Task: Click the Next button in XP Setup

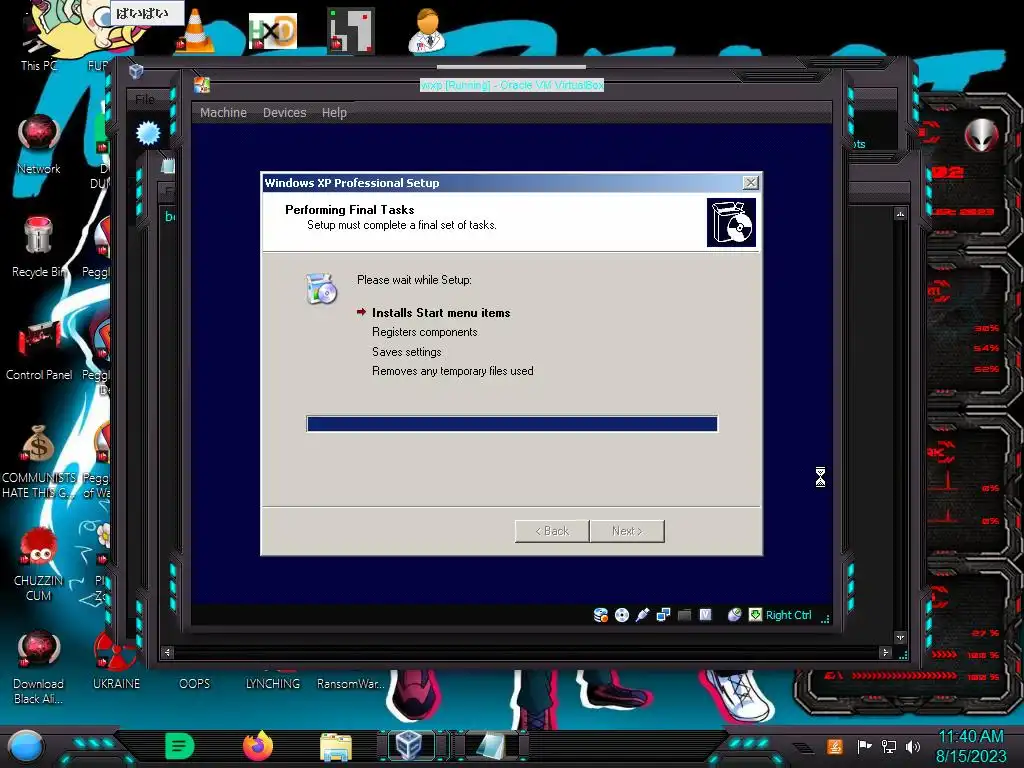Action: (x=627, y=531)
